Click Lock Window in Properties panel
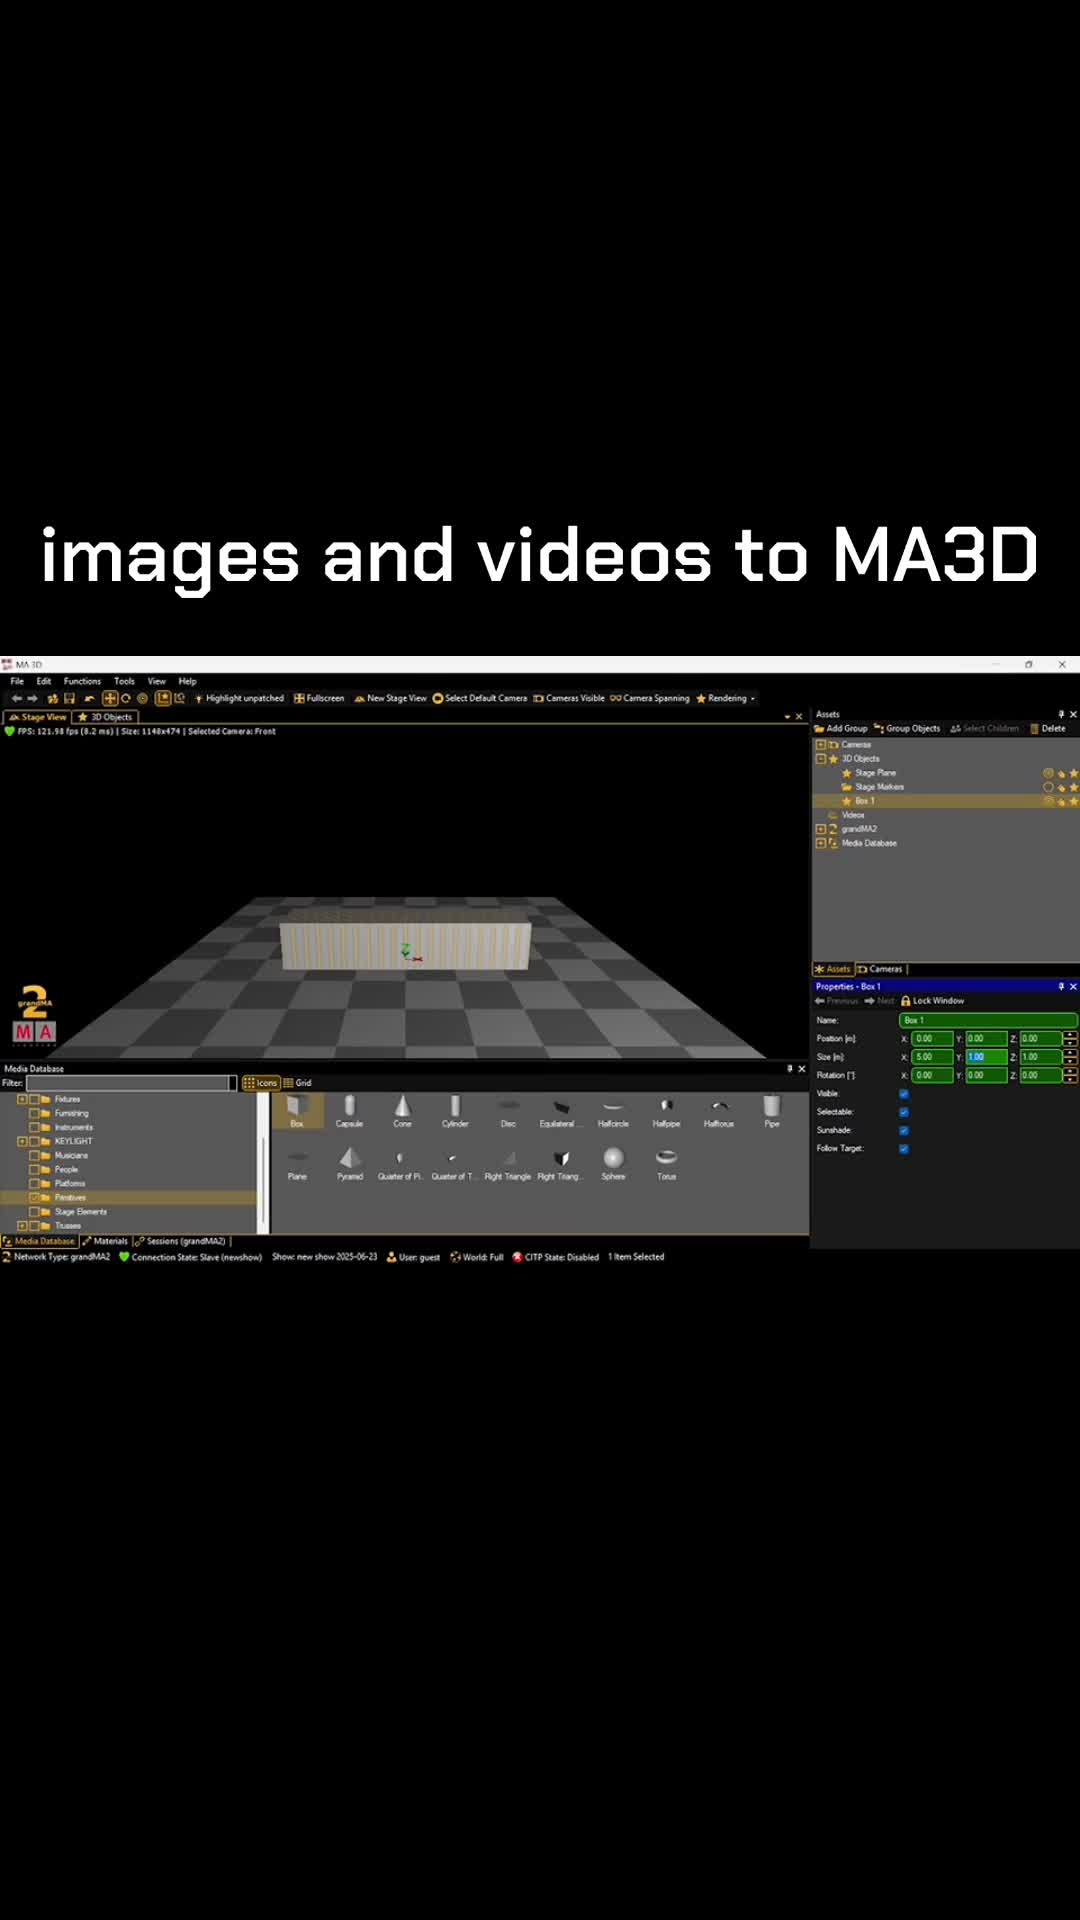Viewport: 1080px width, 1920px height. (x=933, y=1001)
